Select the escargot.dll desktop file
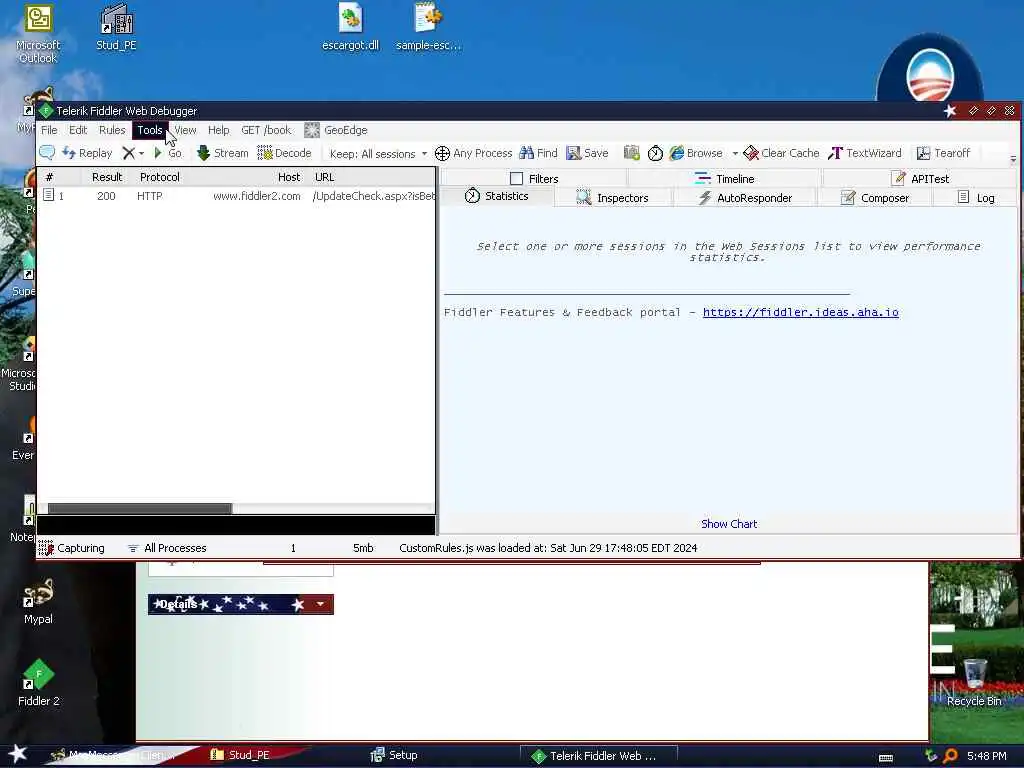The width and height of the screenshot is (1024, 768). 351,27
